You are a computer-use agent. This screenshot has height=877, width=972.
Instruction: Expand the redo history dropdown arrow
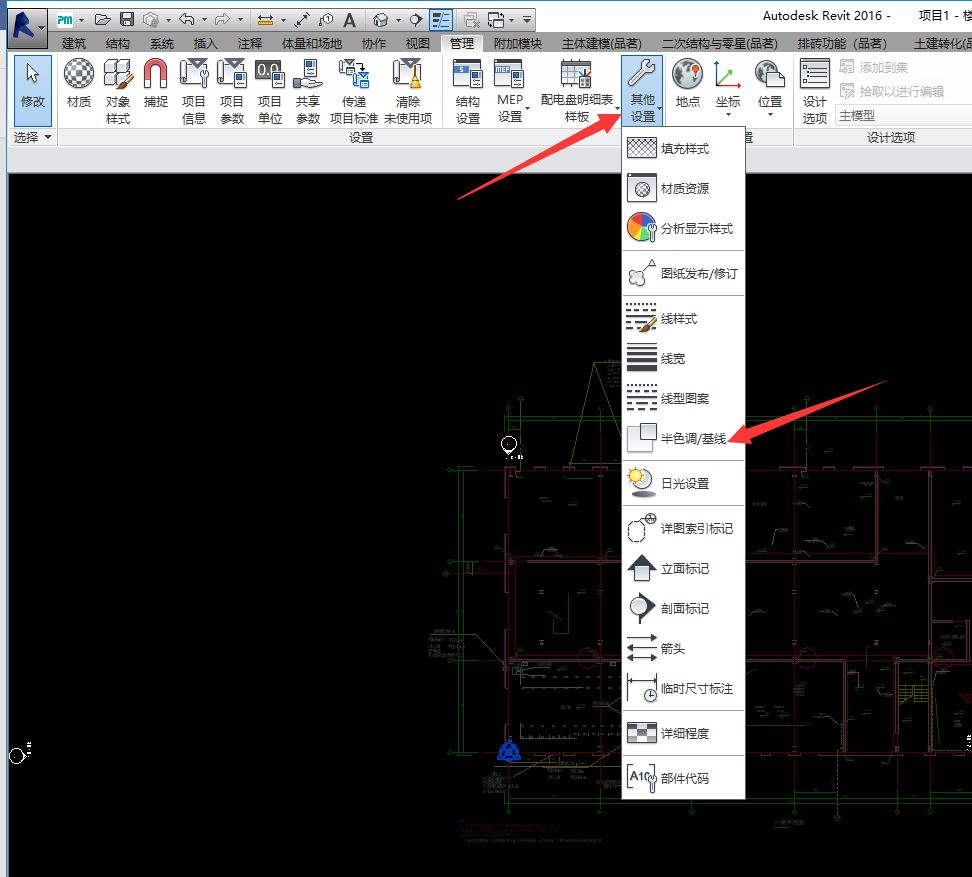click(x=240, y=20)
